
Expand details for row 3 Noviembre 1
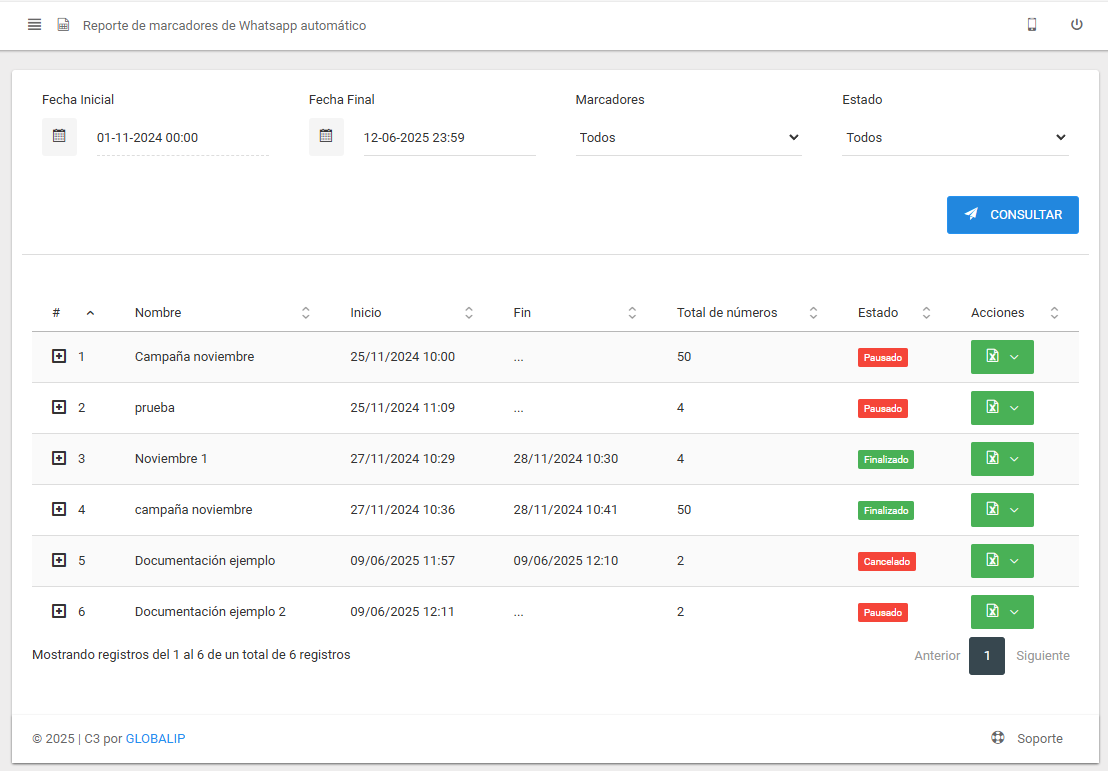[x=59, y=458]
